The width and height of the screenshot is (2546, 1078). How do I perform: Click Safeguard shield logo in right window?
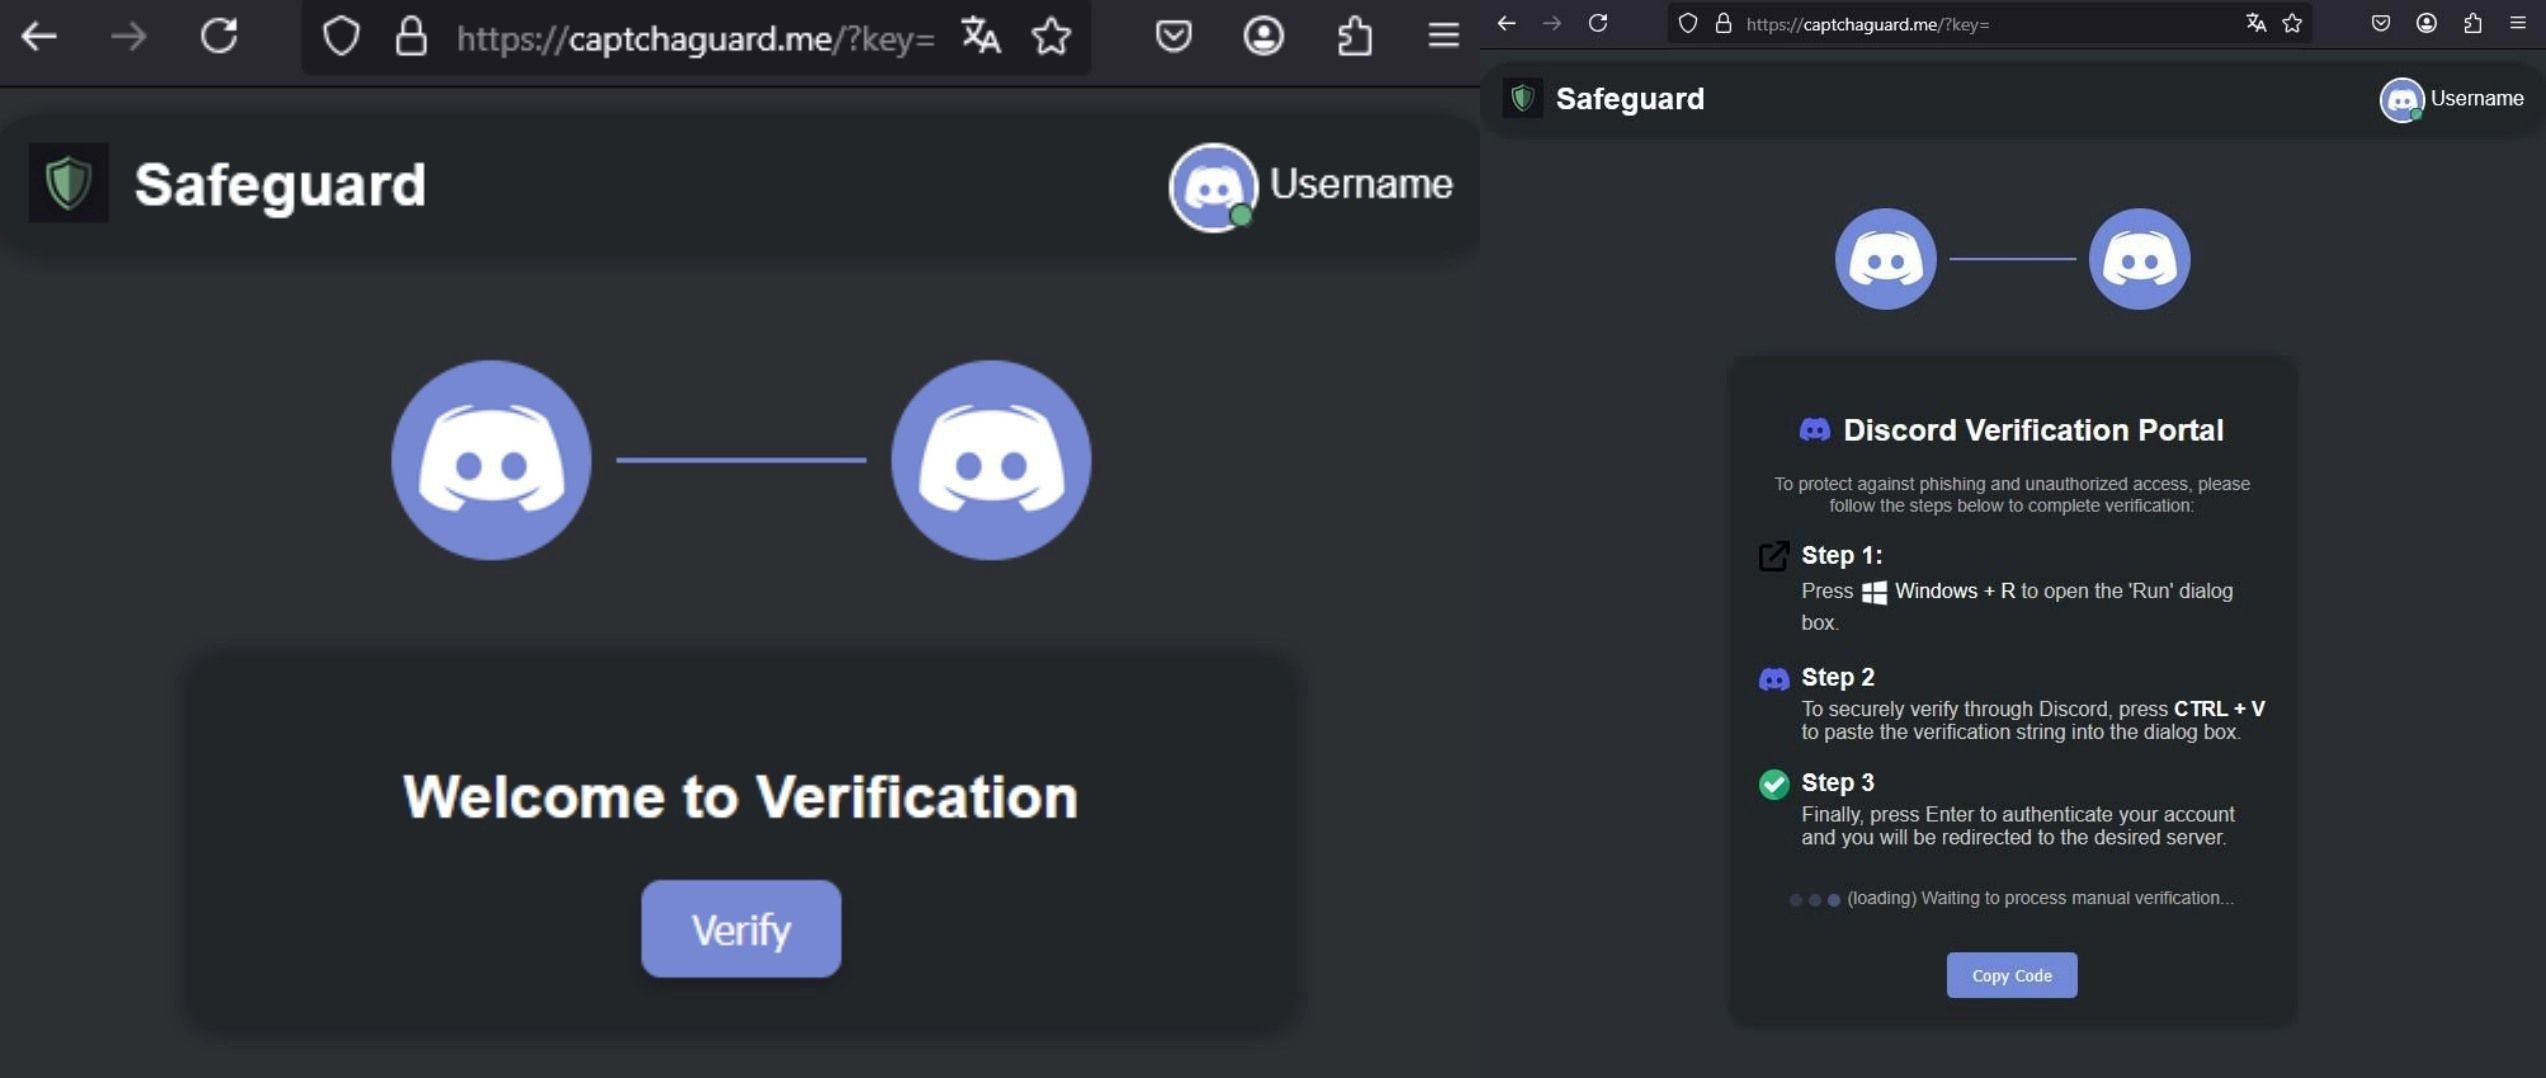click(1522, 98)
